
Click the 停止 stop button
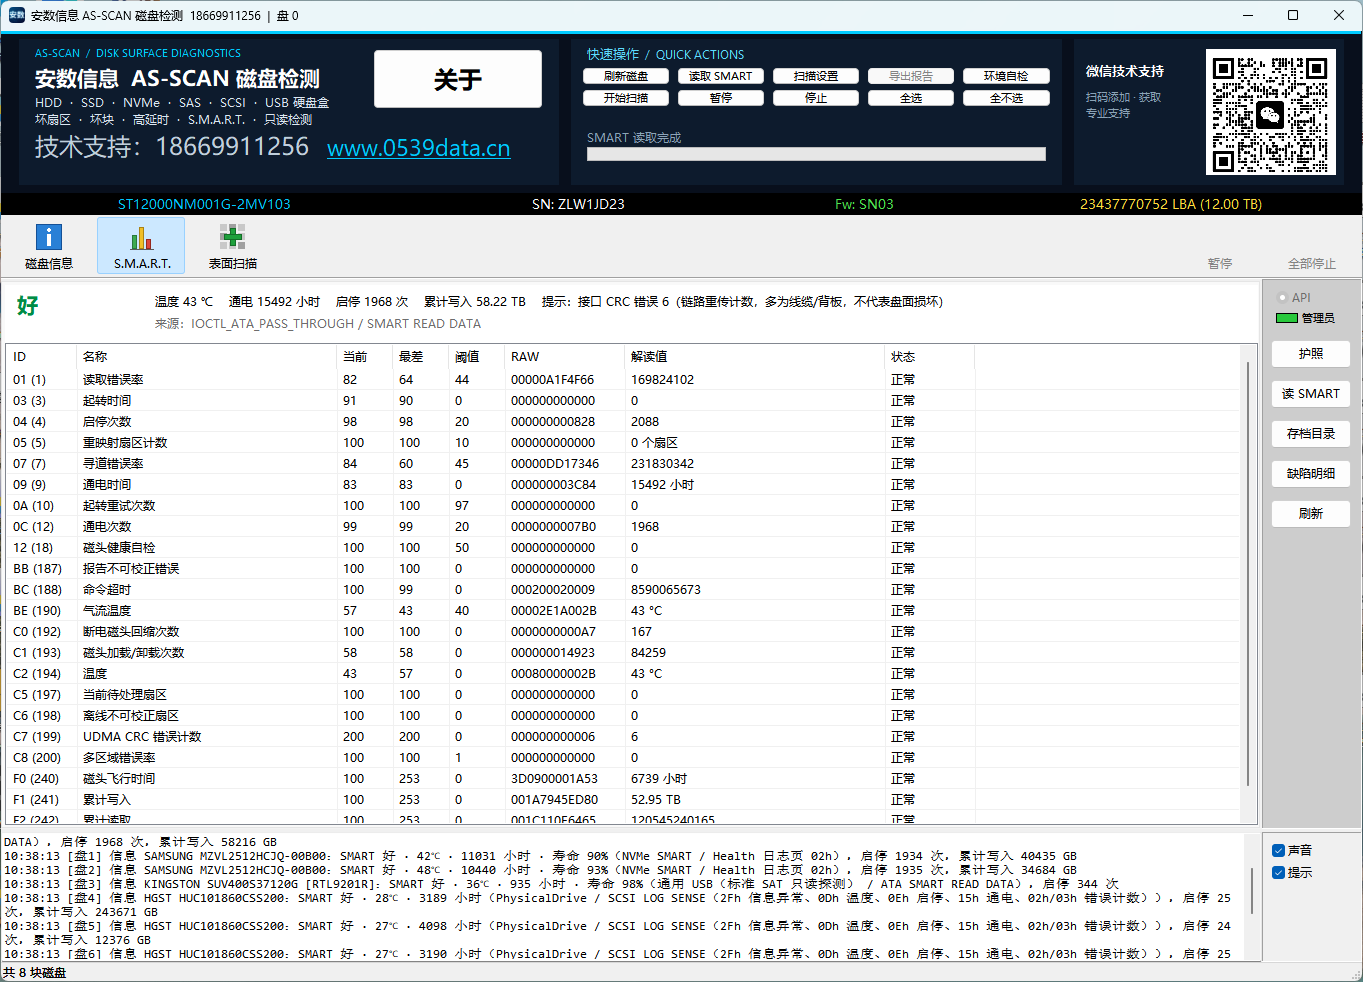pyautogui.click(x=816, y=98)
